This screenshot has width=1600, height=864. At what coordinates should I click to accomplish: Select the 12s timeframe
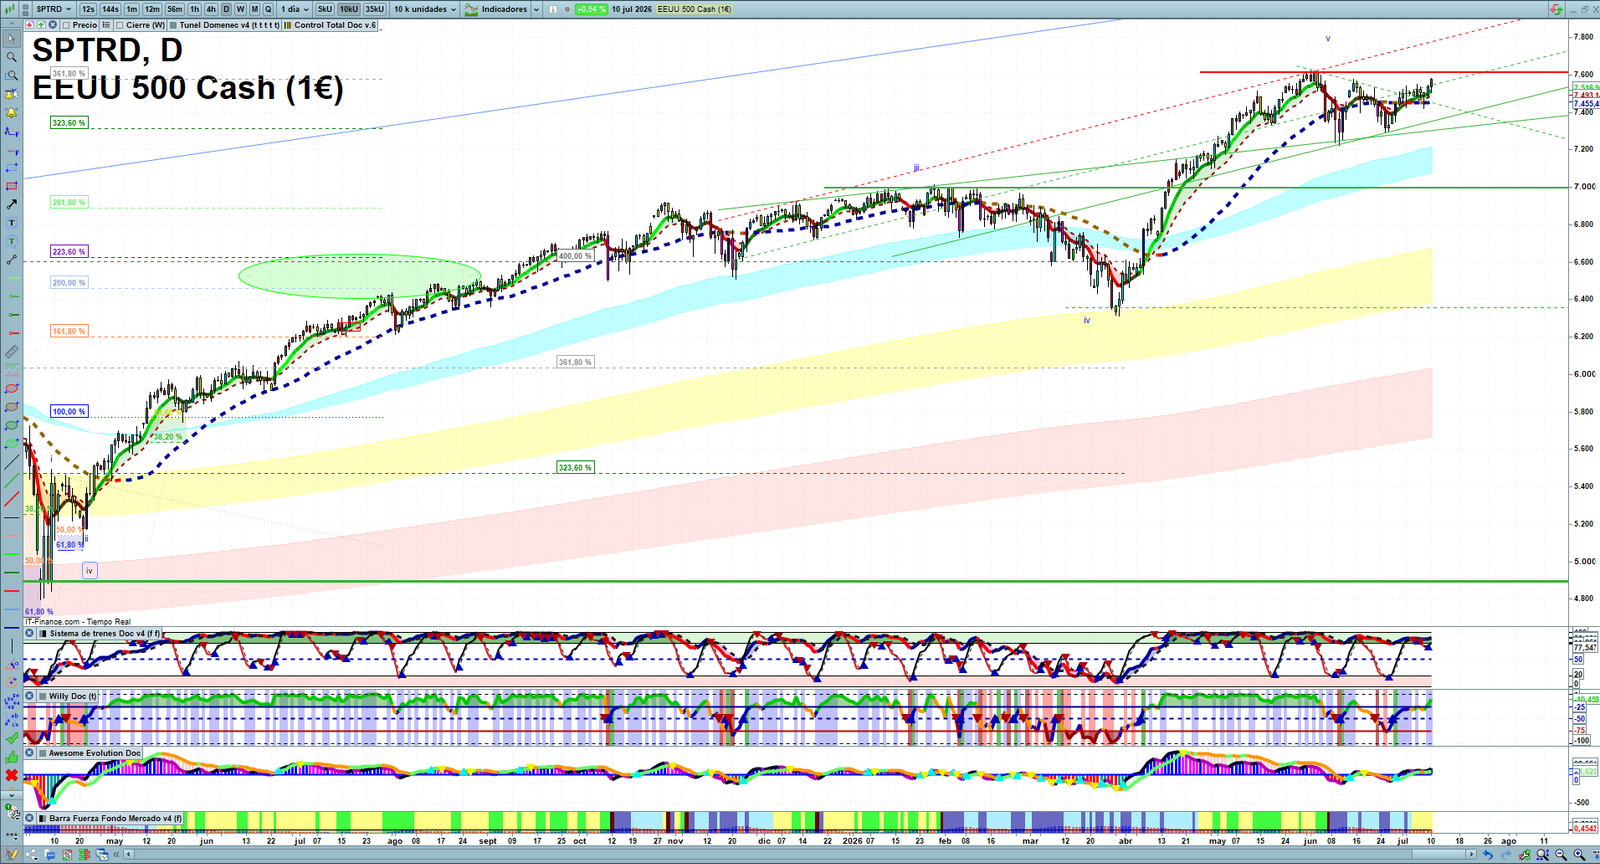pyautogui.click(x=88, y=9)
